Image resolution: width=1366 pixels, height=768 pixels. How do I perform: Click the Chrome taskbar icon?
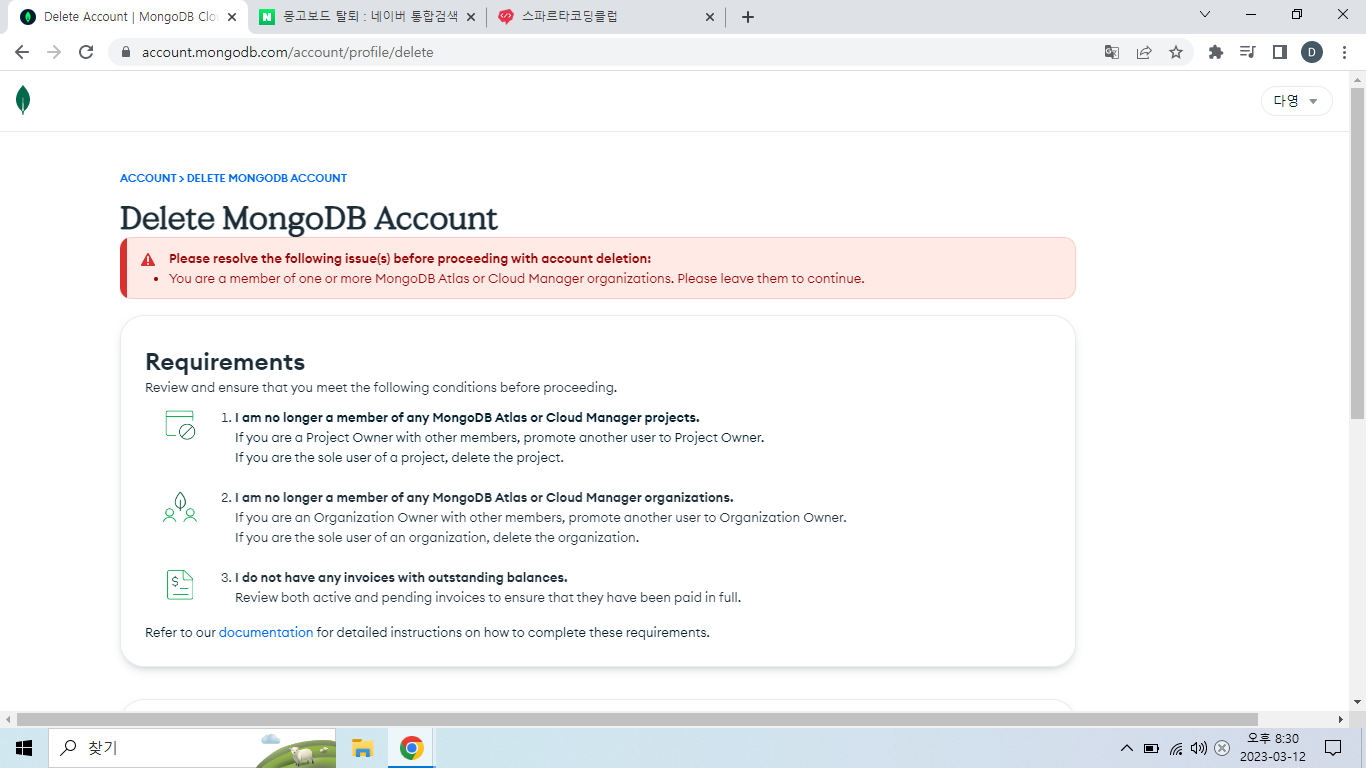411,748
